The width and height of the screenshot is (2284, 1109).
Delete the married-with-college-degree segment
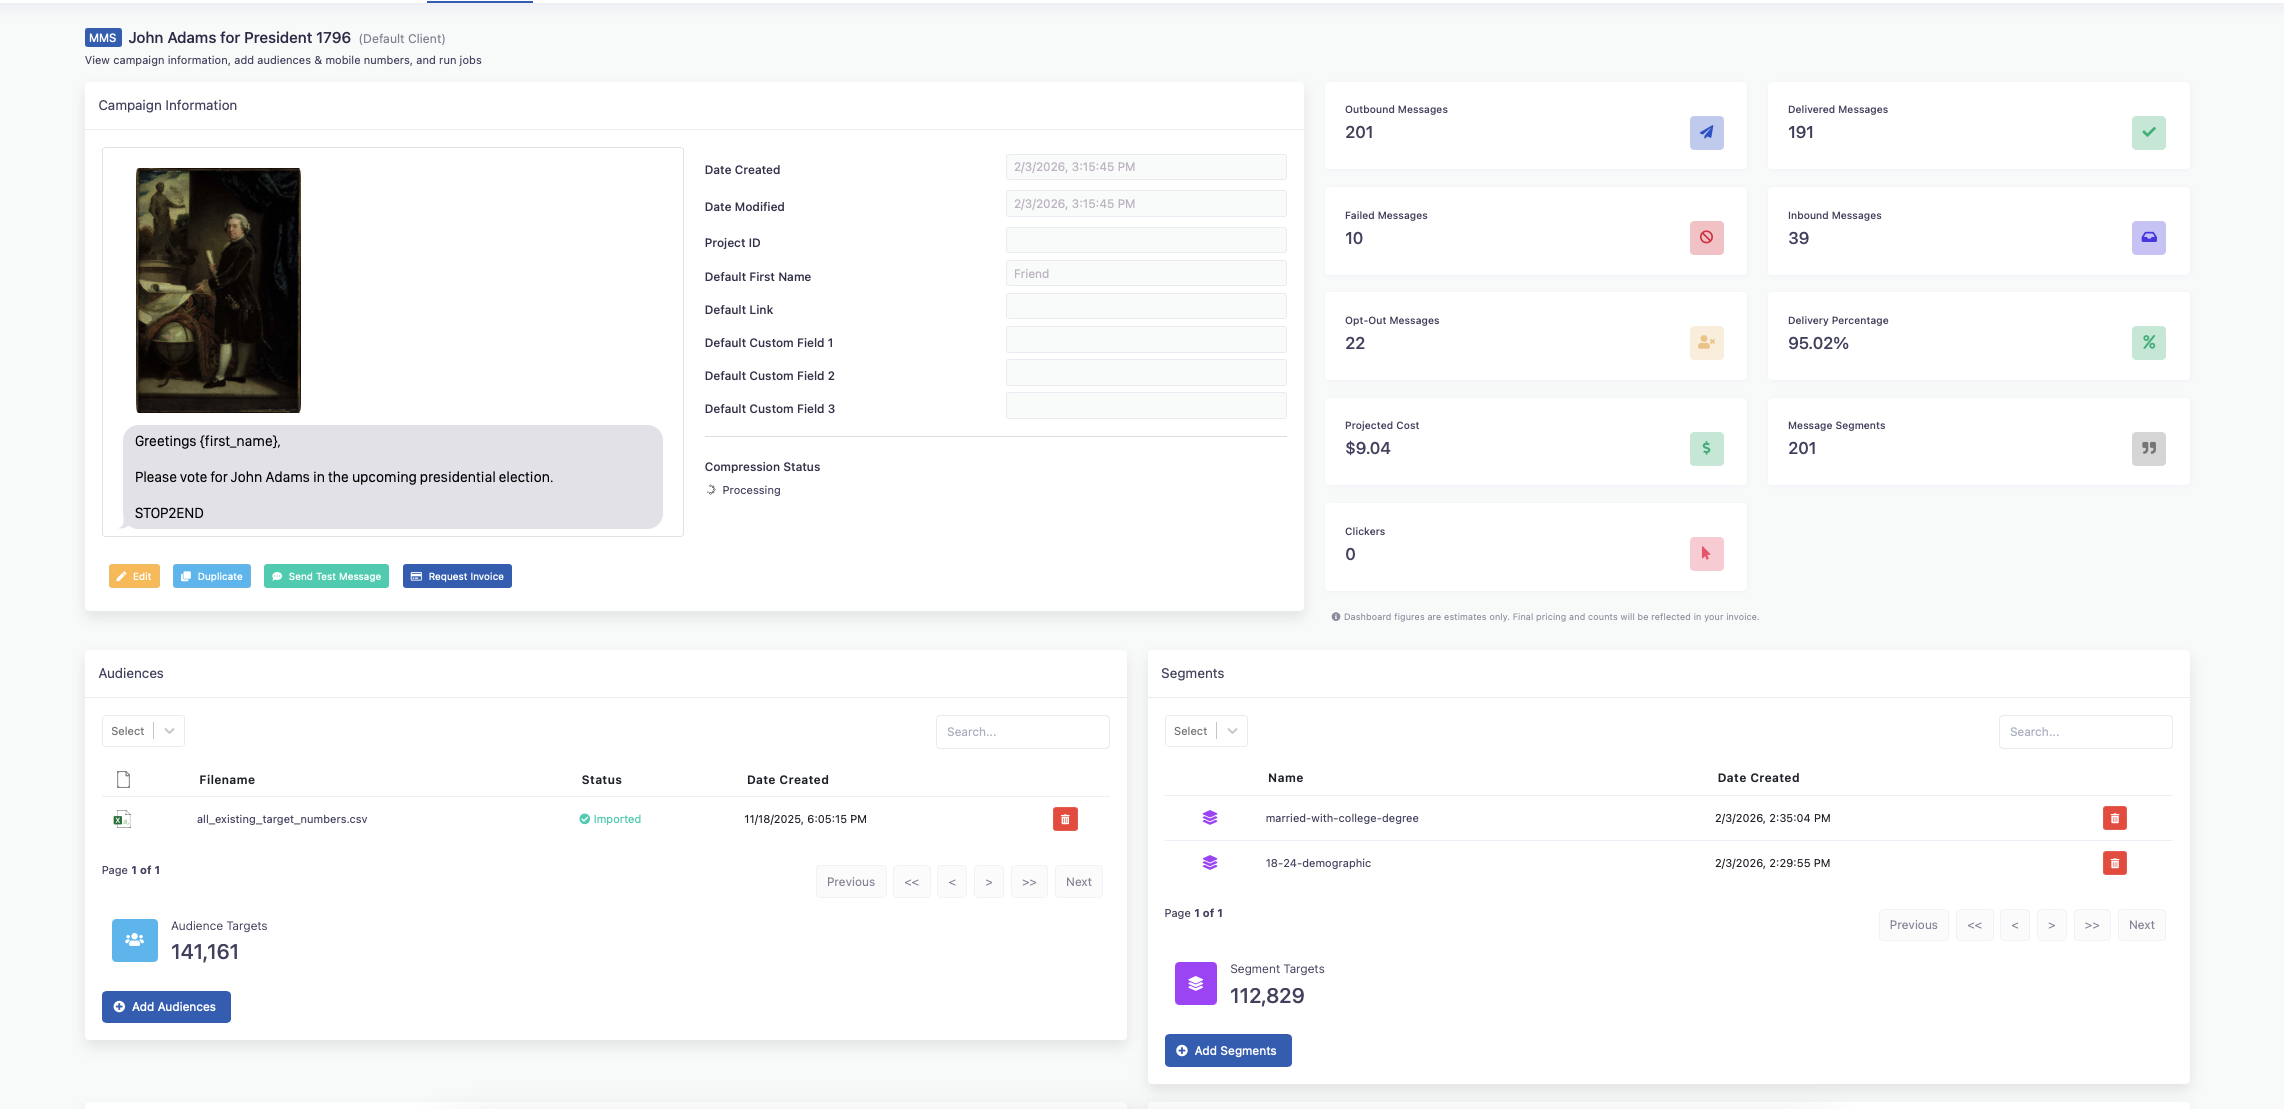tap(2114, 818)
